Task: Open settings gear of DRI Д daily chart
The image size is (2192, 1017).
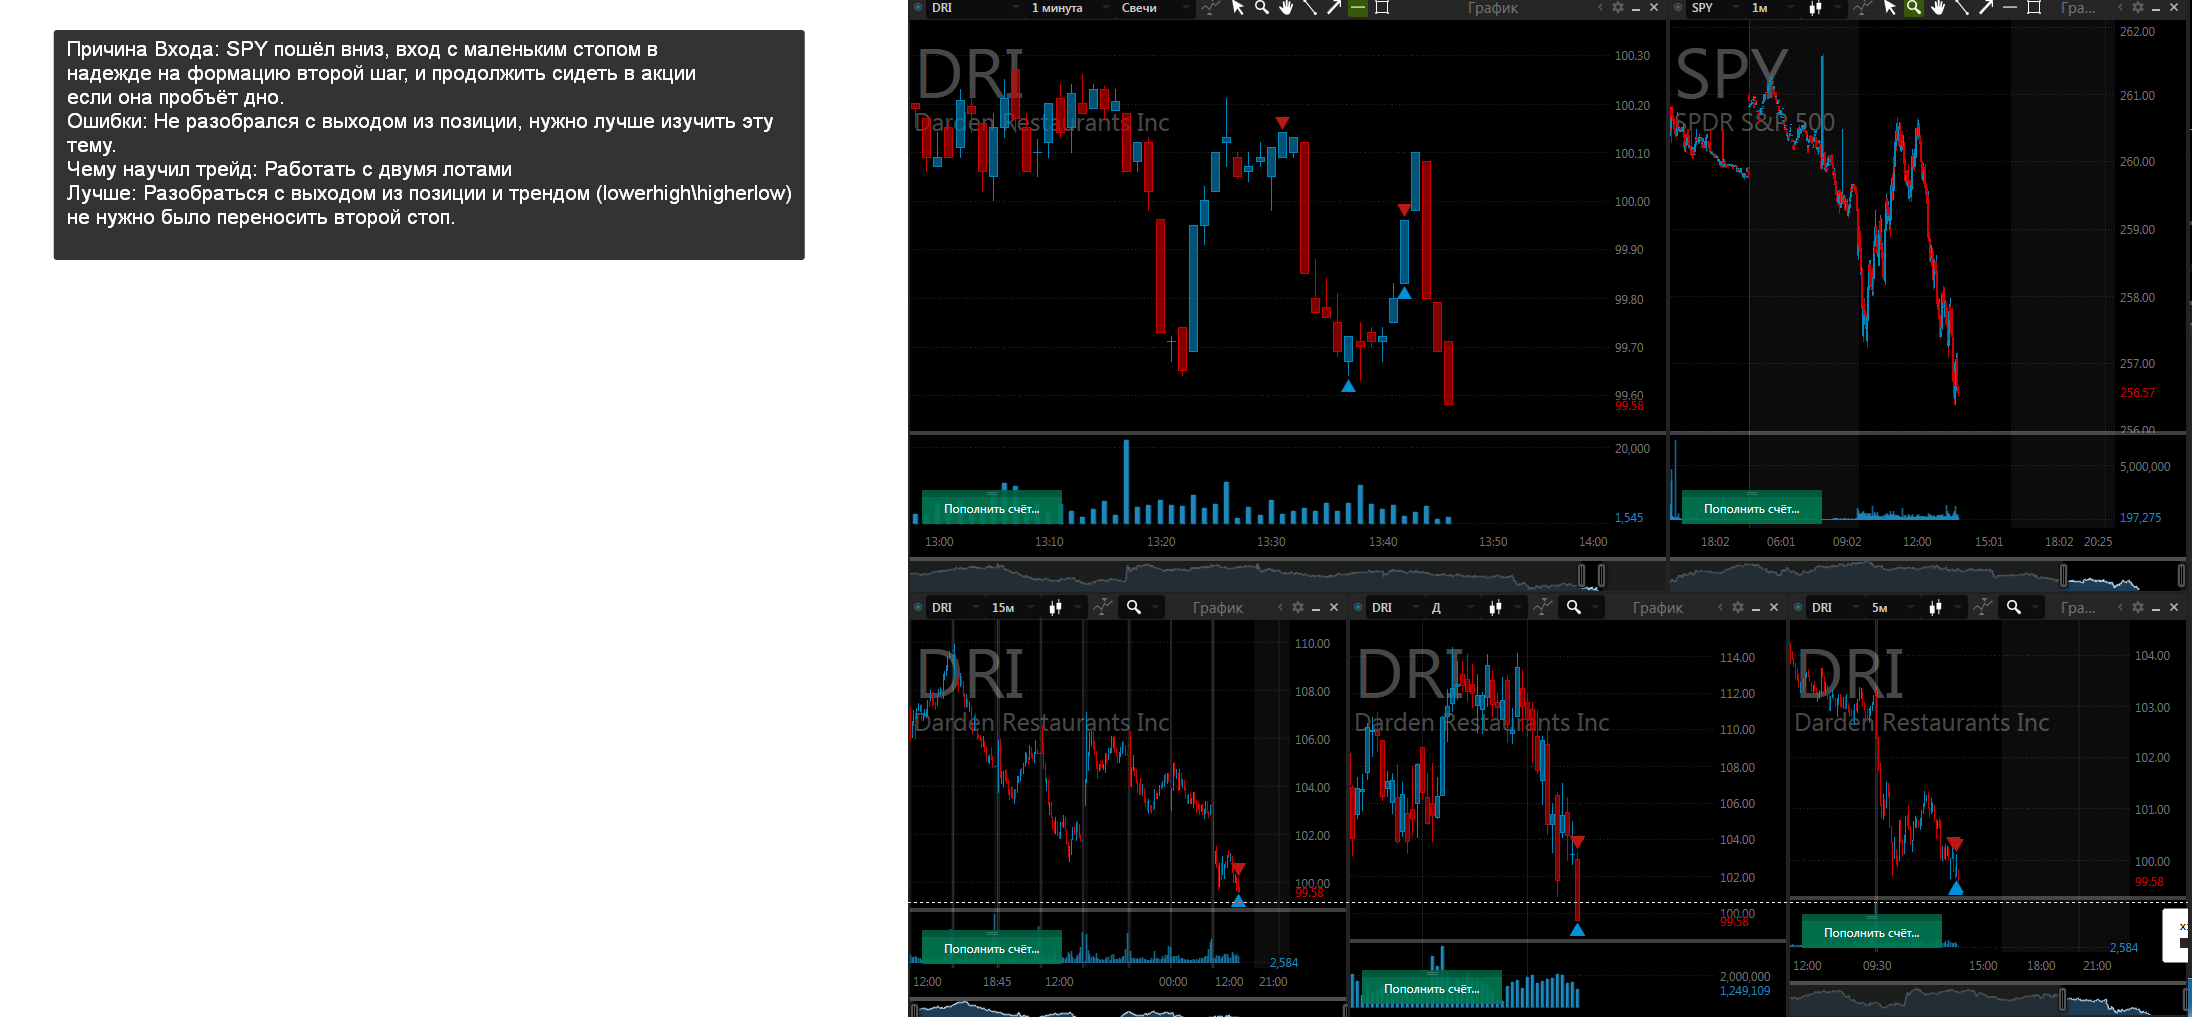Action: (x=1737, y=607)
